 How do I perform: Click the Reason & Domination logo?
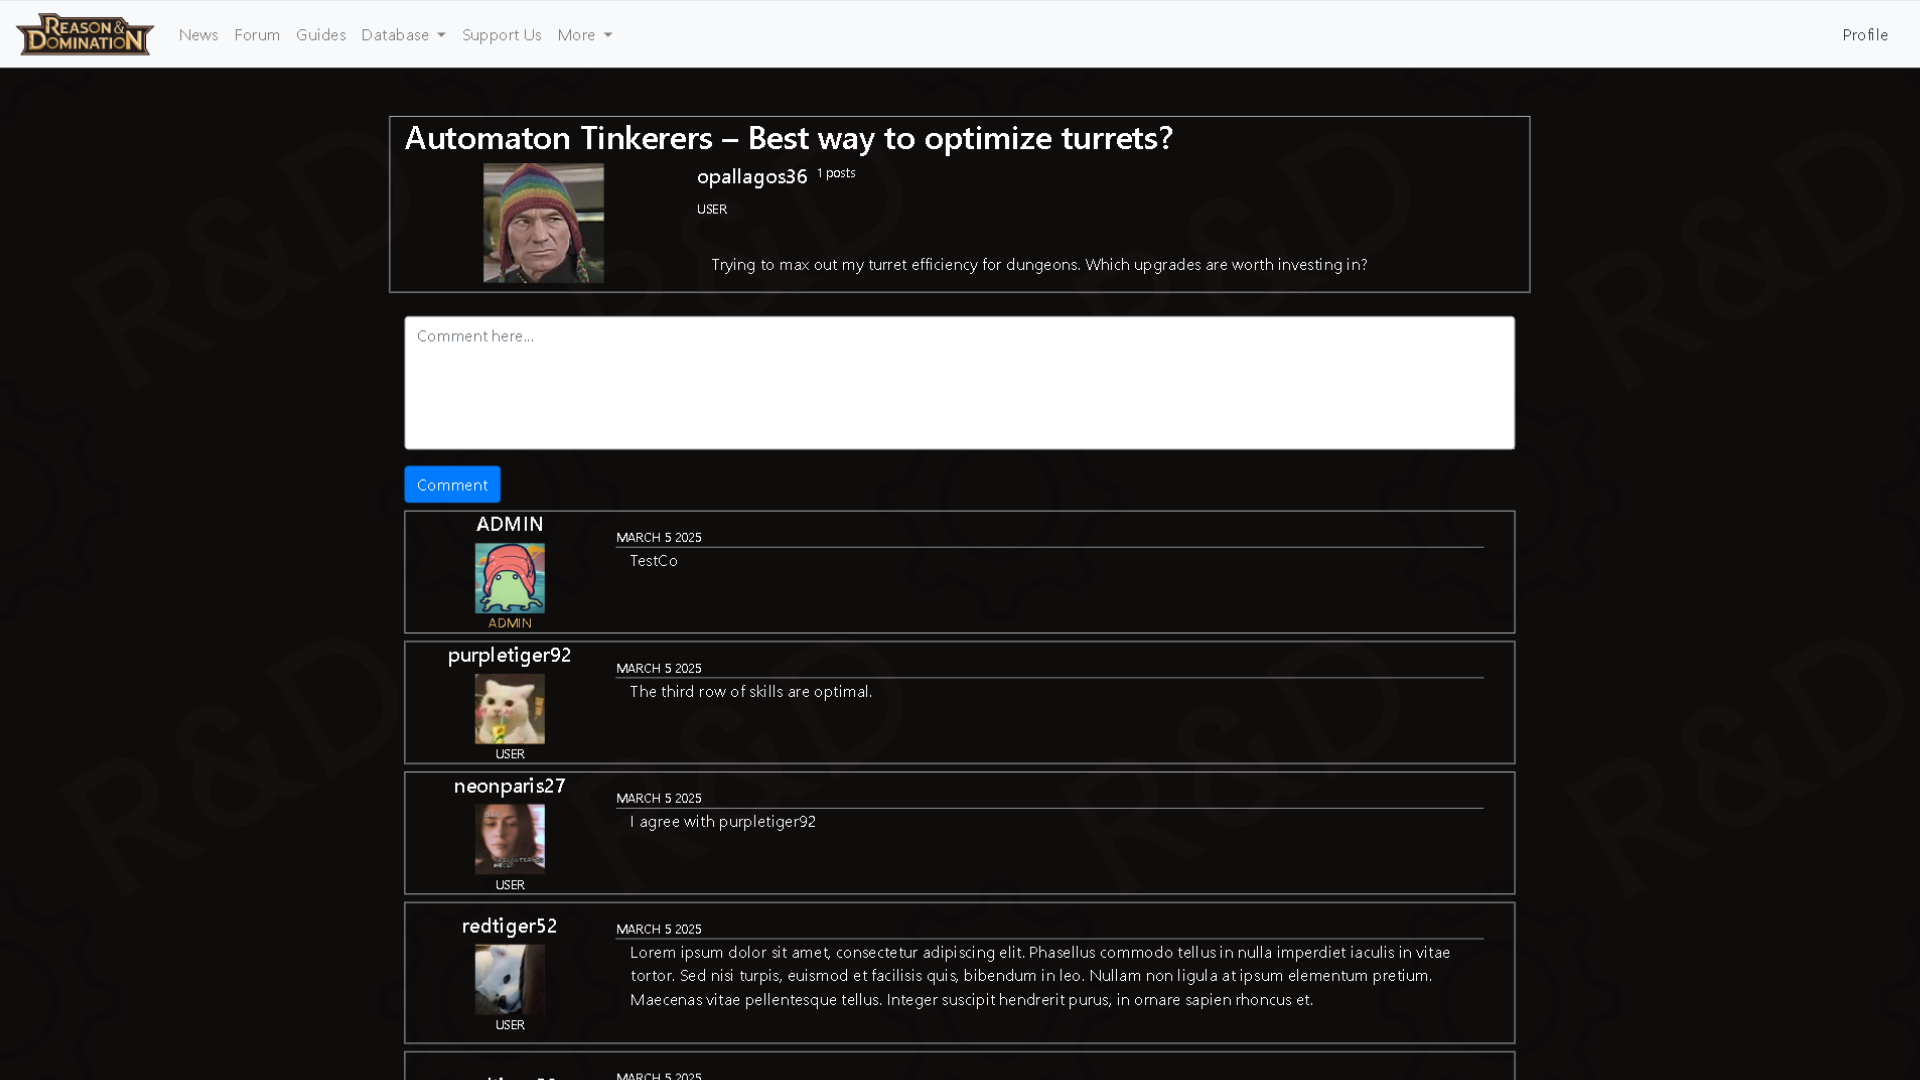pos(84,34)
